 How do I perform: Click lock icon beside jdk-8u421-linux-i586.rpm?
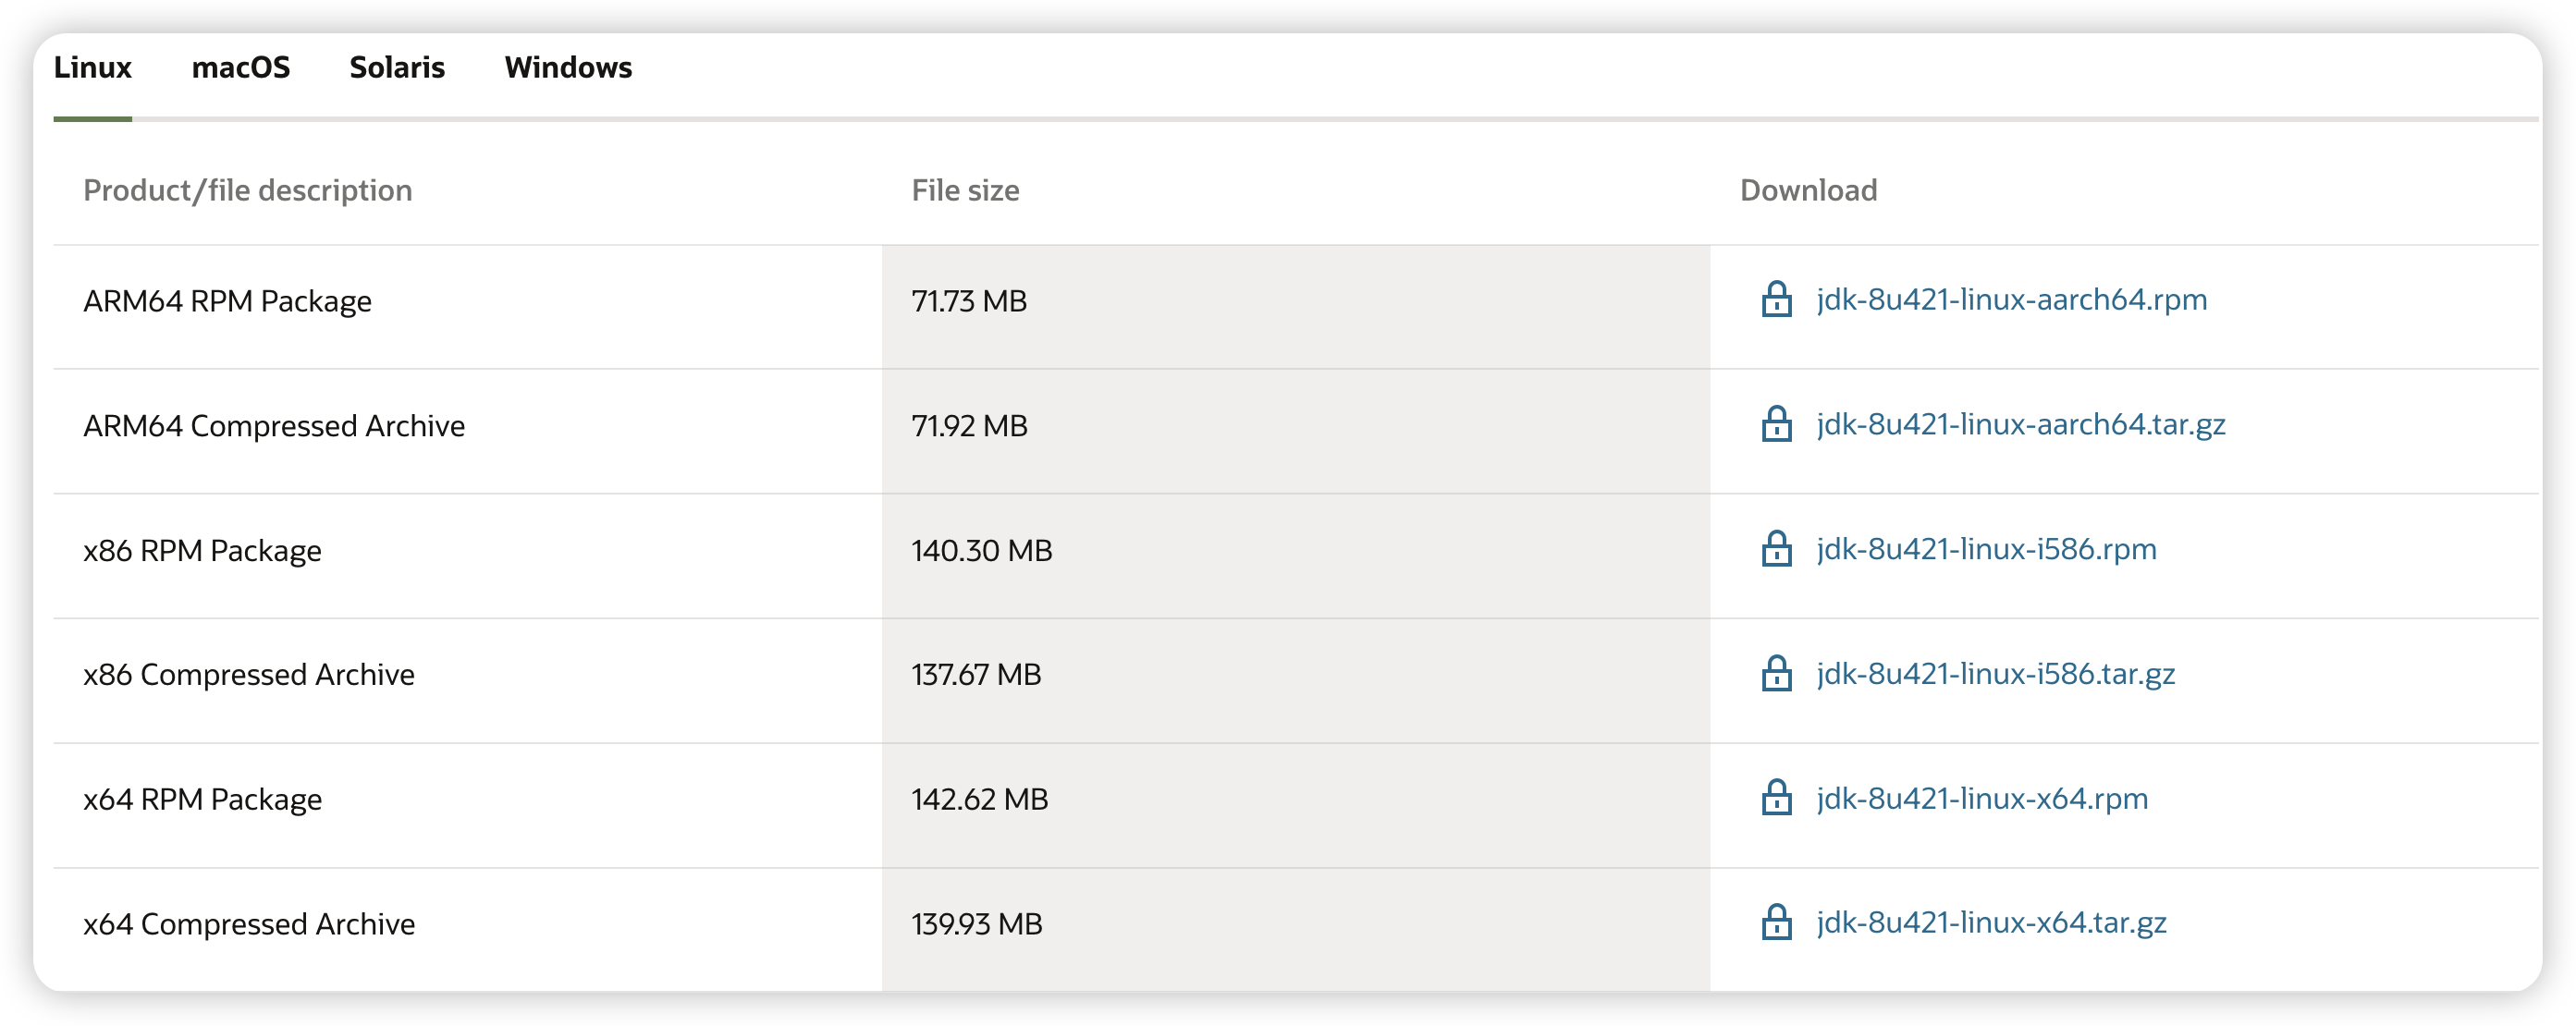click(1776, 549)
